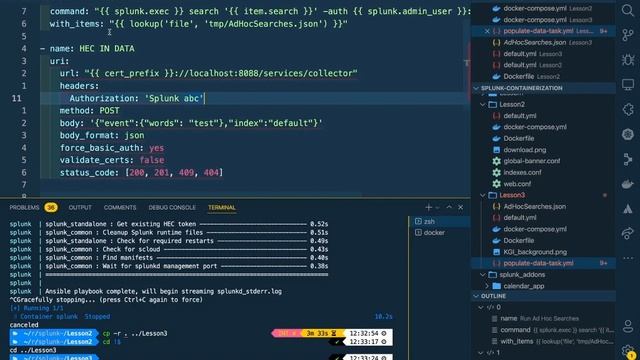Switch to the DEBUG CONSOLE tab
Viewport: 640px width, 360px height.
172,207
